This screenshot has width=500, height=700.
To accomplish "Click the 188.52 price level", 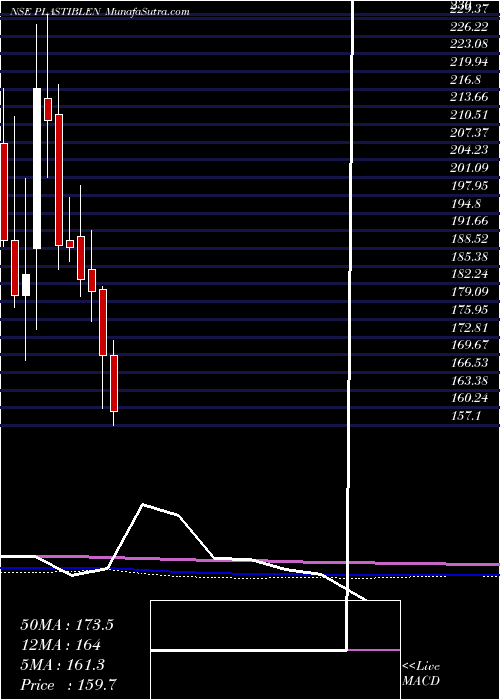I will coord(471,239).
